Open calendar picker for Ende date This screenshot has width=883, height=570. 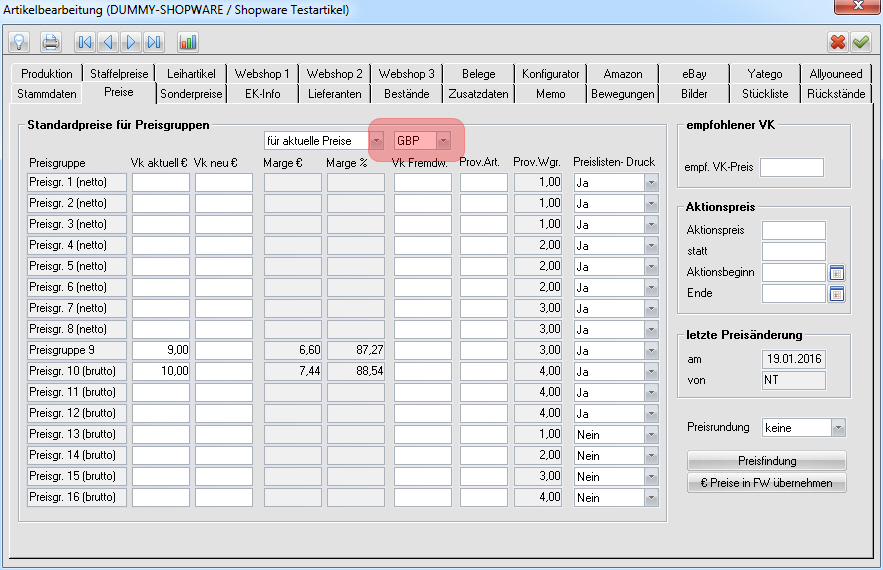point(837,294)
